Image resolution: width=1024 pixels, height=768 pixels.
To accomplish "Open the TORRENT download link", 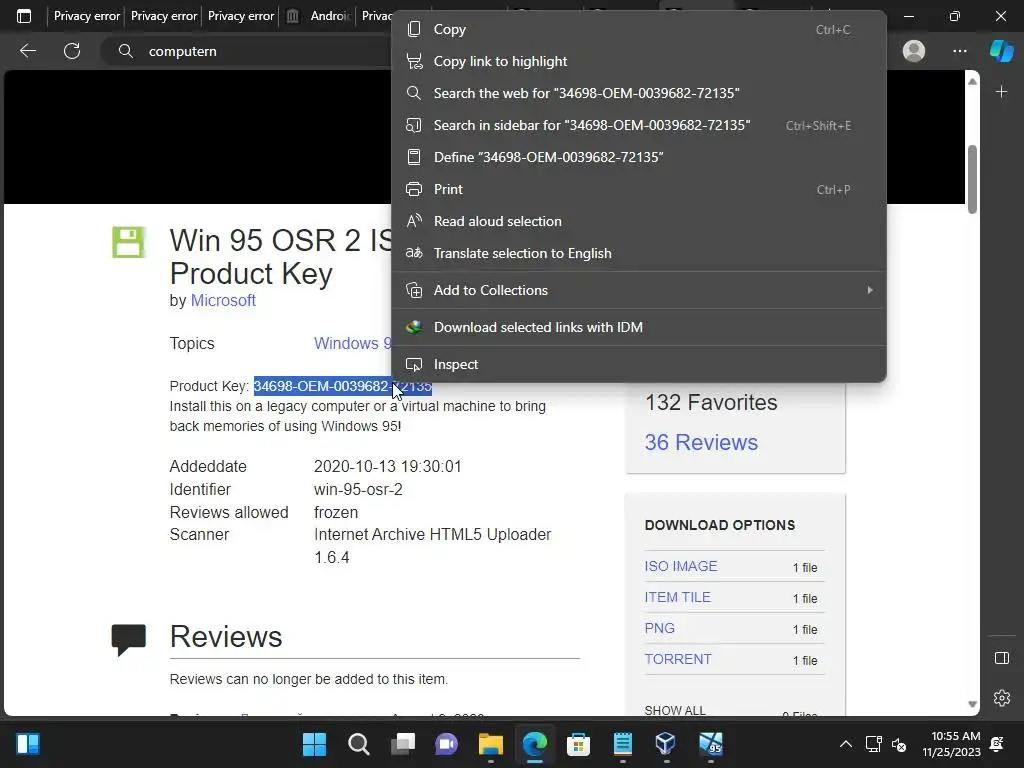I will (678, 659).
